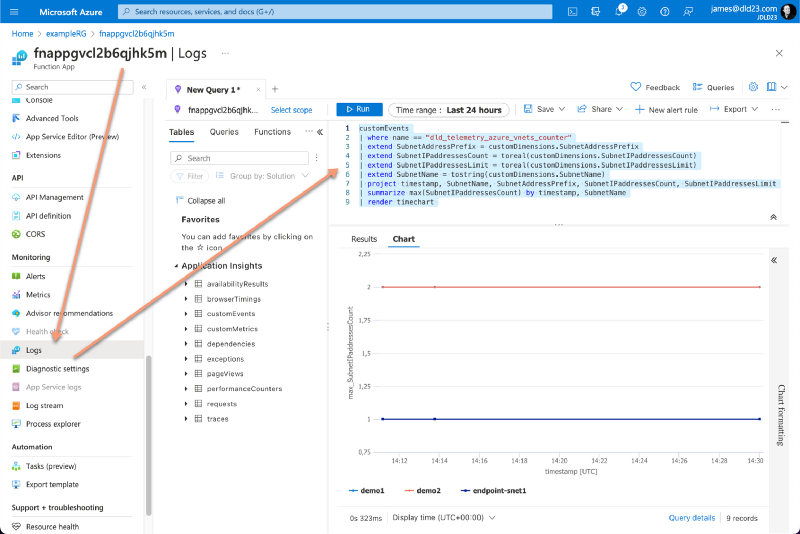Toggle demo1 series in chart legend
Screen dimensions: 800x534
click(x=366, y=491)
